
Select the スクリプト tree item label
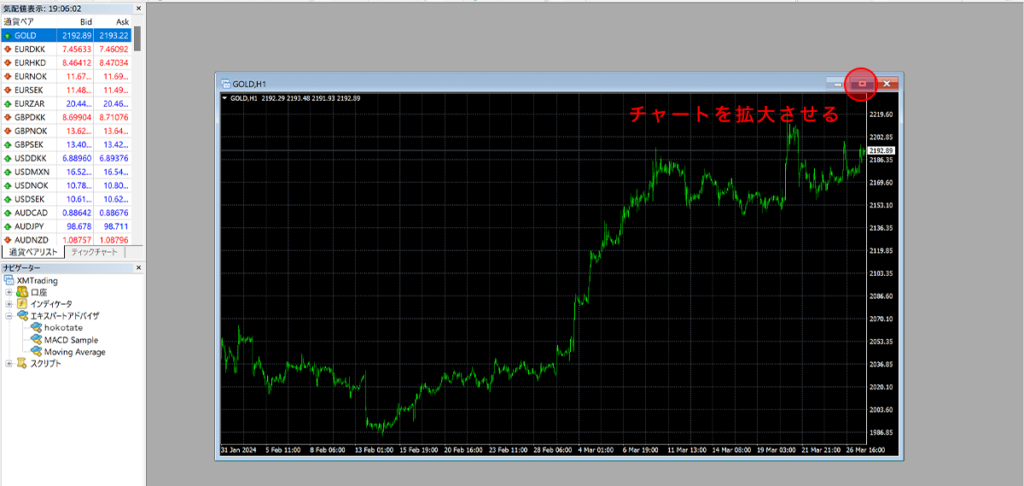click(46, 363)
